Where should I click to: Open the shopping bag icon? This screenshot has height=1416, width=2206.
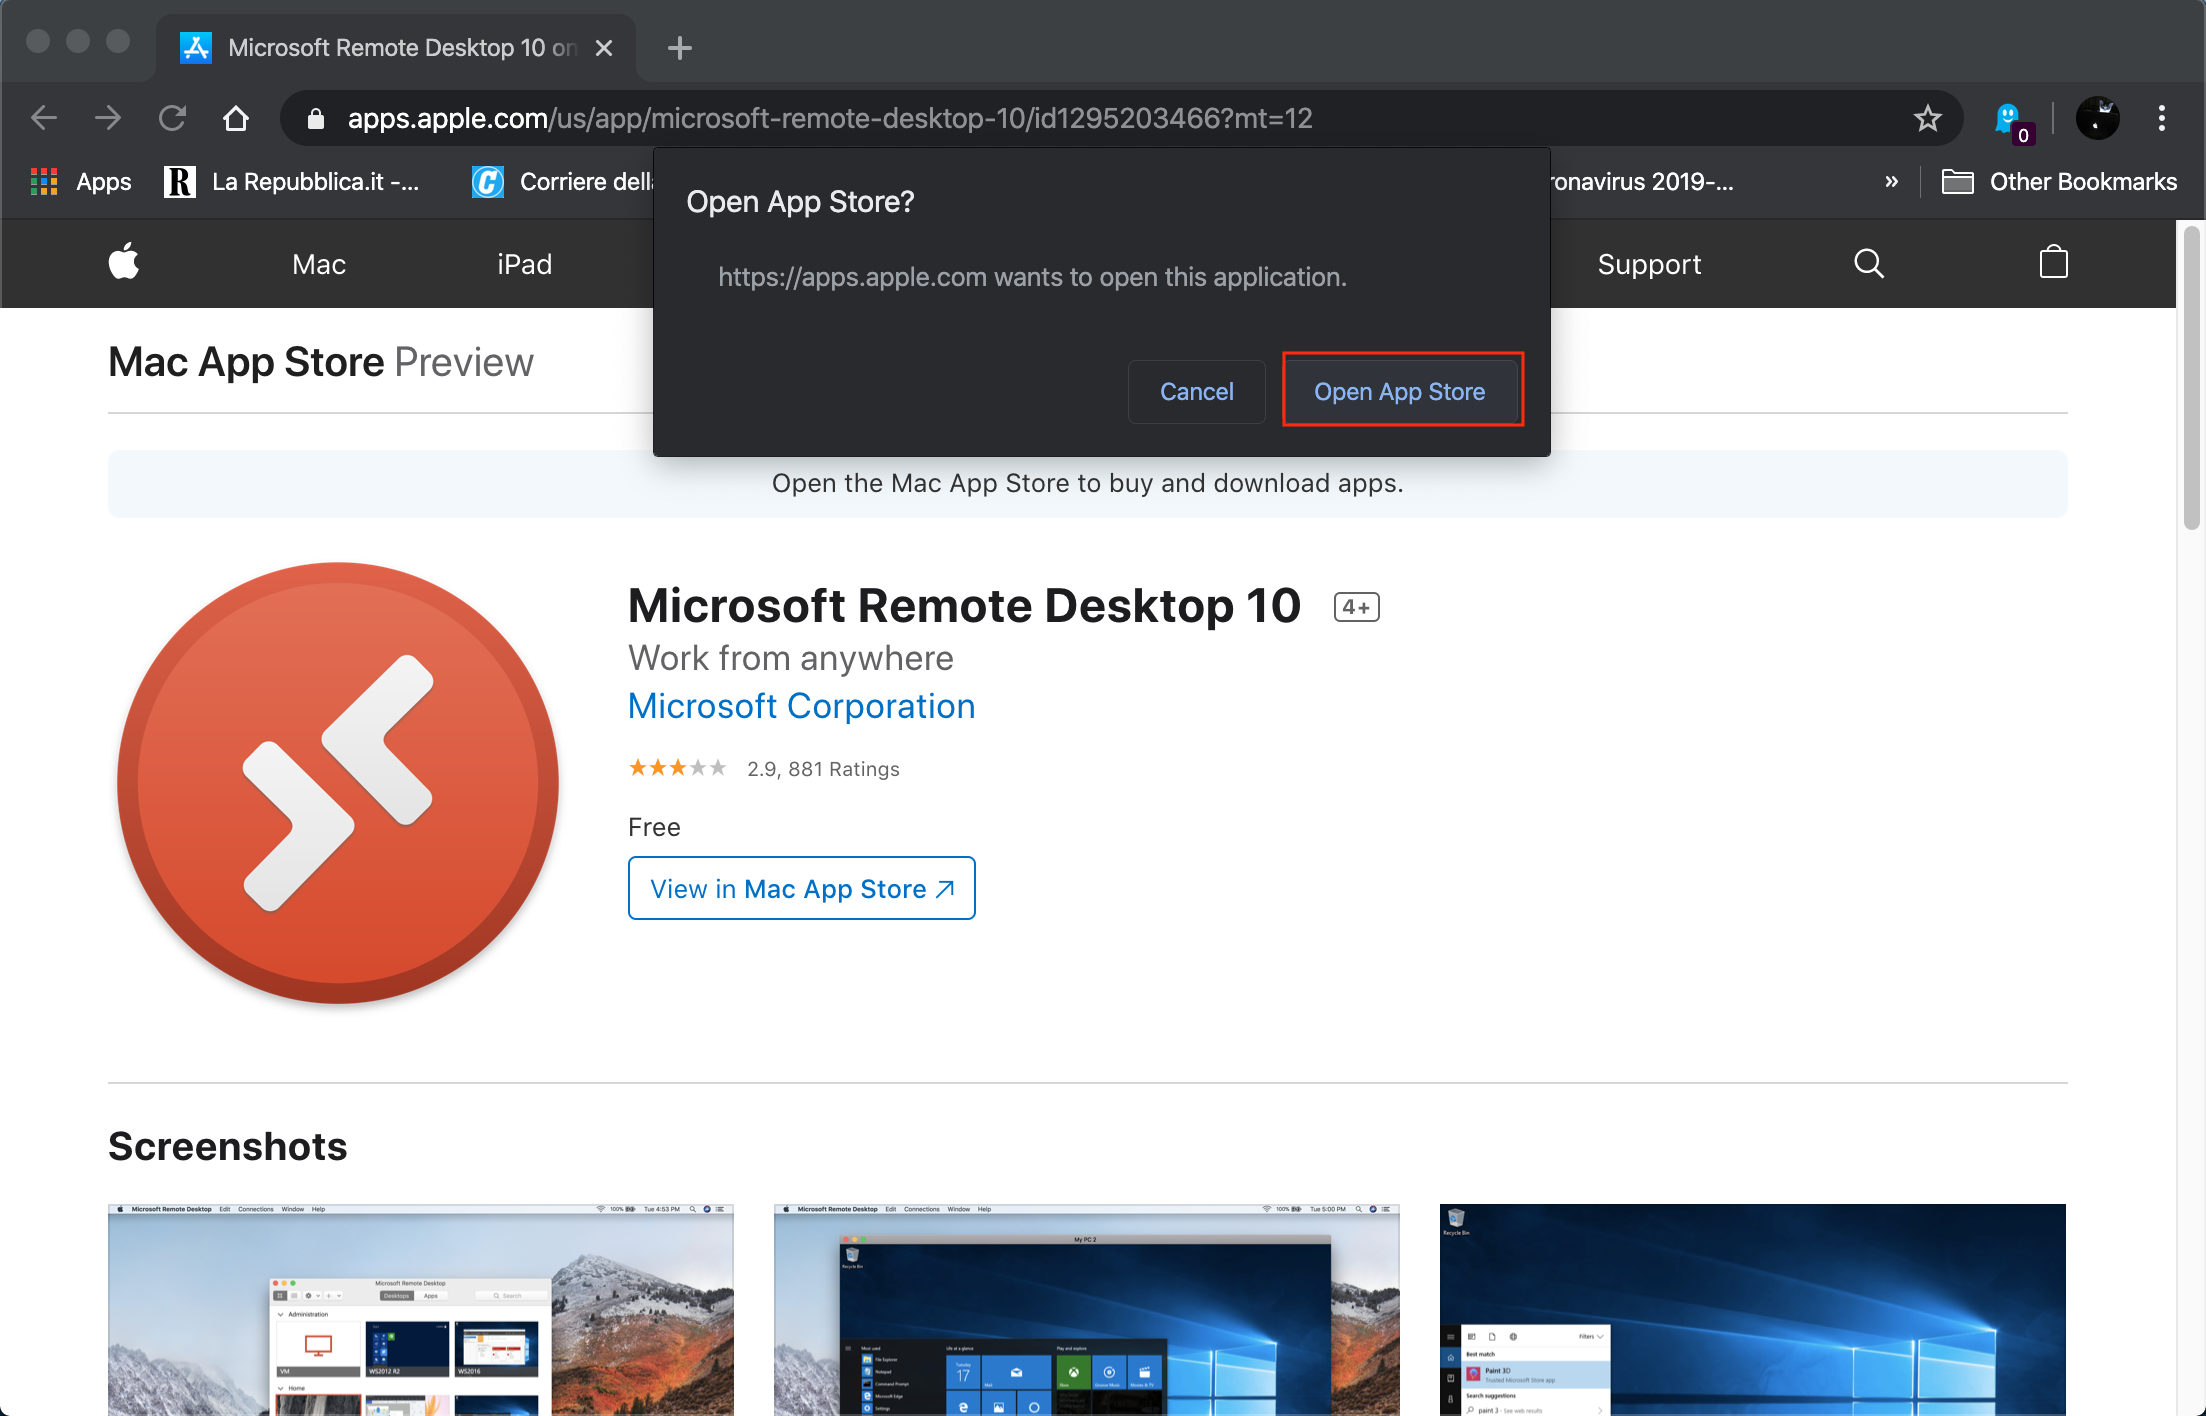point(2054,262)
